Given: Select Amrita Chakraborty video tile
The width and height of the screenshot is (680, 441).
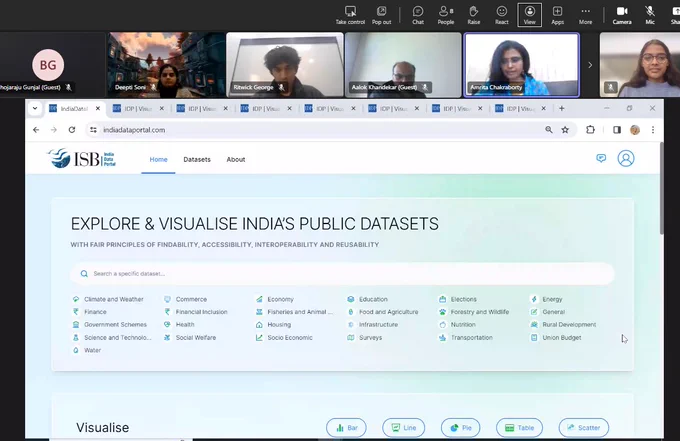Looking at the screenshot, I should (522, 65).
